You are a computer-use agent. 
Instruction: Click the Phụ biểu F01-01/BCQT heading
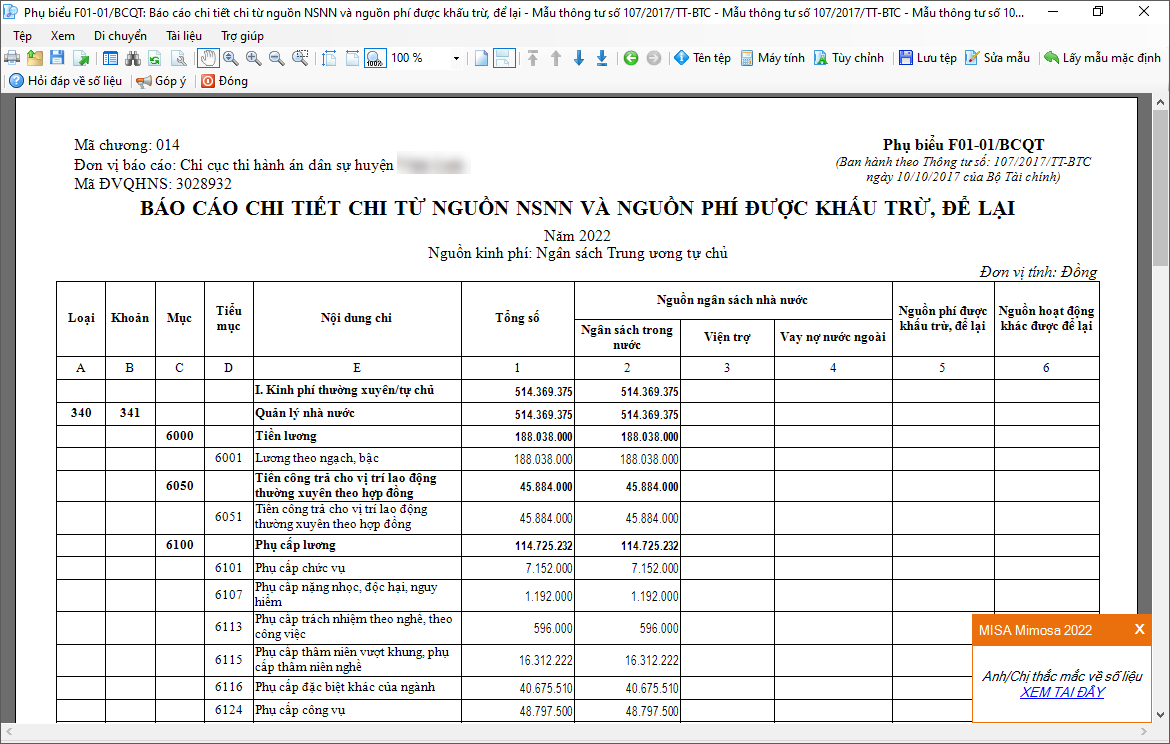963,145
